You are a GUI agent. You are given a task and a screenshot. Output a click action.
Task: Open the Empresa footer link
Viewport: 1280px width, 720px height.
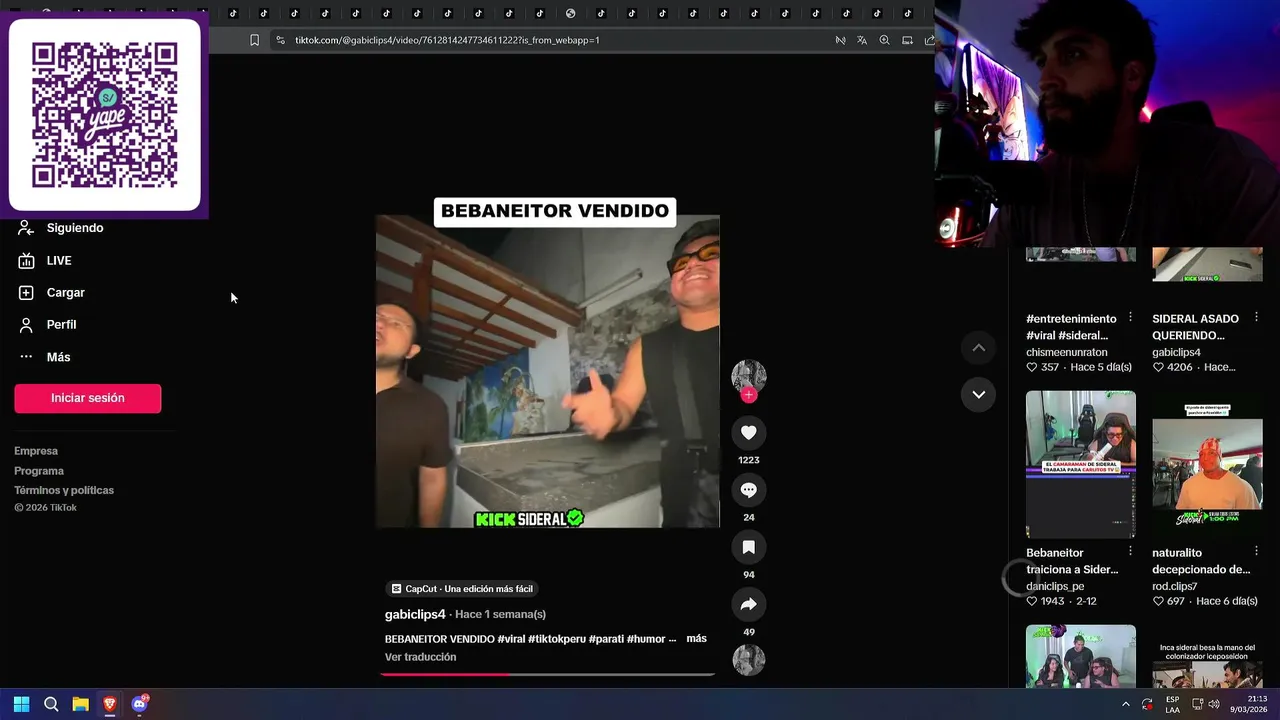pos(36,451)
